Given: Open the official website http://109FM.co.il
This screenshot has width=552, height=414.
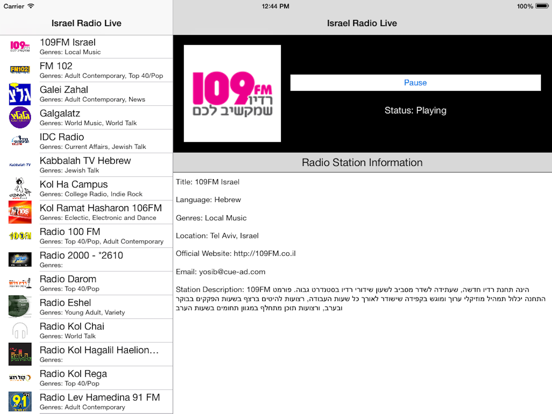Looking at the screenshot, I should (x=265, y=253).
